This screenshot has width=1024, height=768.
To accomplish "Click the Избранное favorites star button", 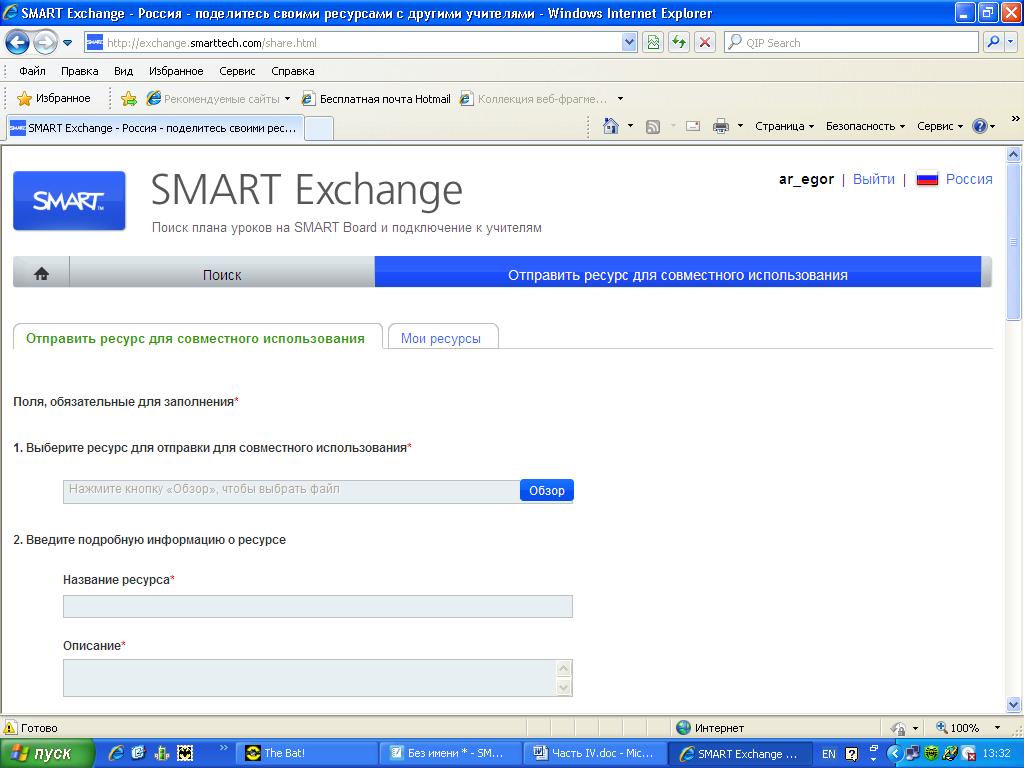I will pos(54,99).
